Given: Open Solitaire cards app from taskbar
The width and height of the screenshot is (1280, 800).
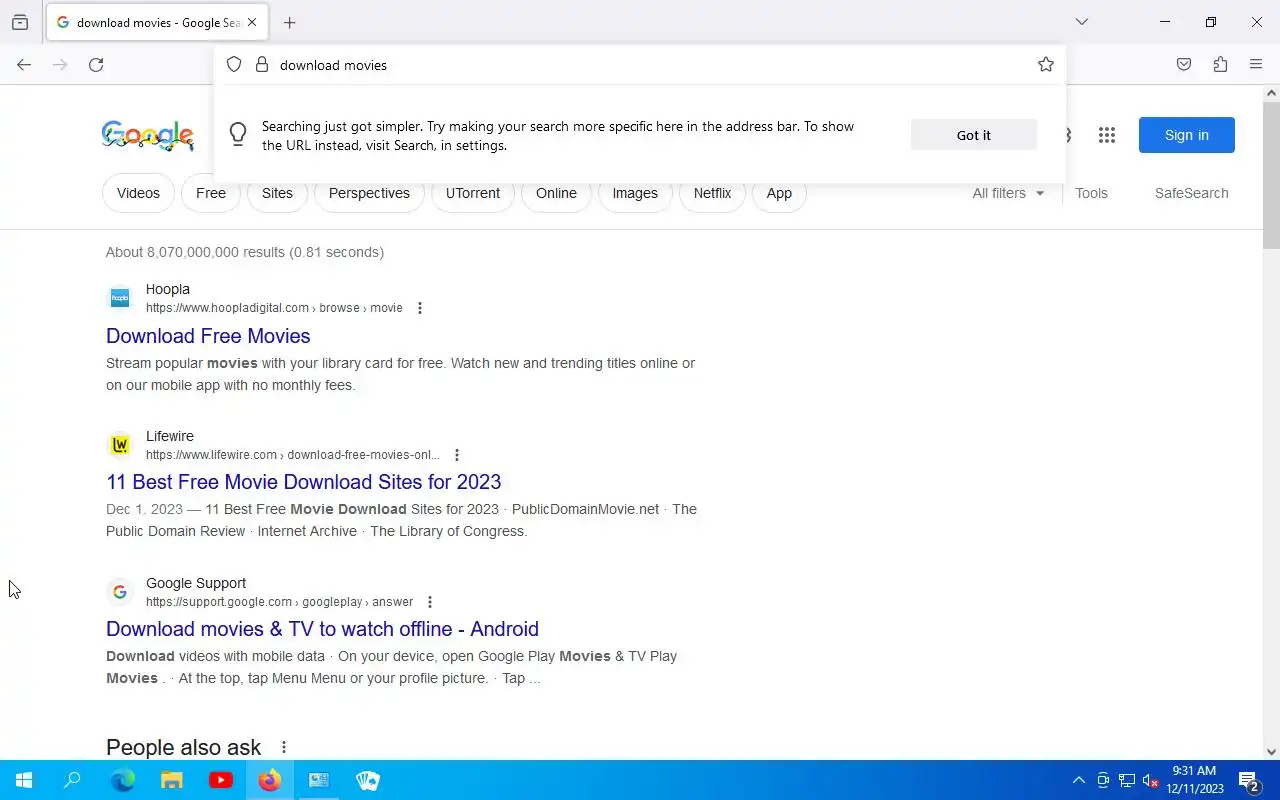Looking at the screenshot, I should (368, 780).
